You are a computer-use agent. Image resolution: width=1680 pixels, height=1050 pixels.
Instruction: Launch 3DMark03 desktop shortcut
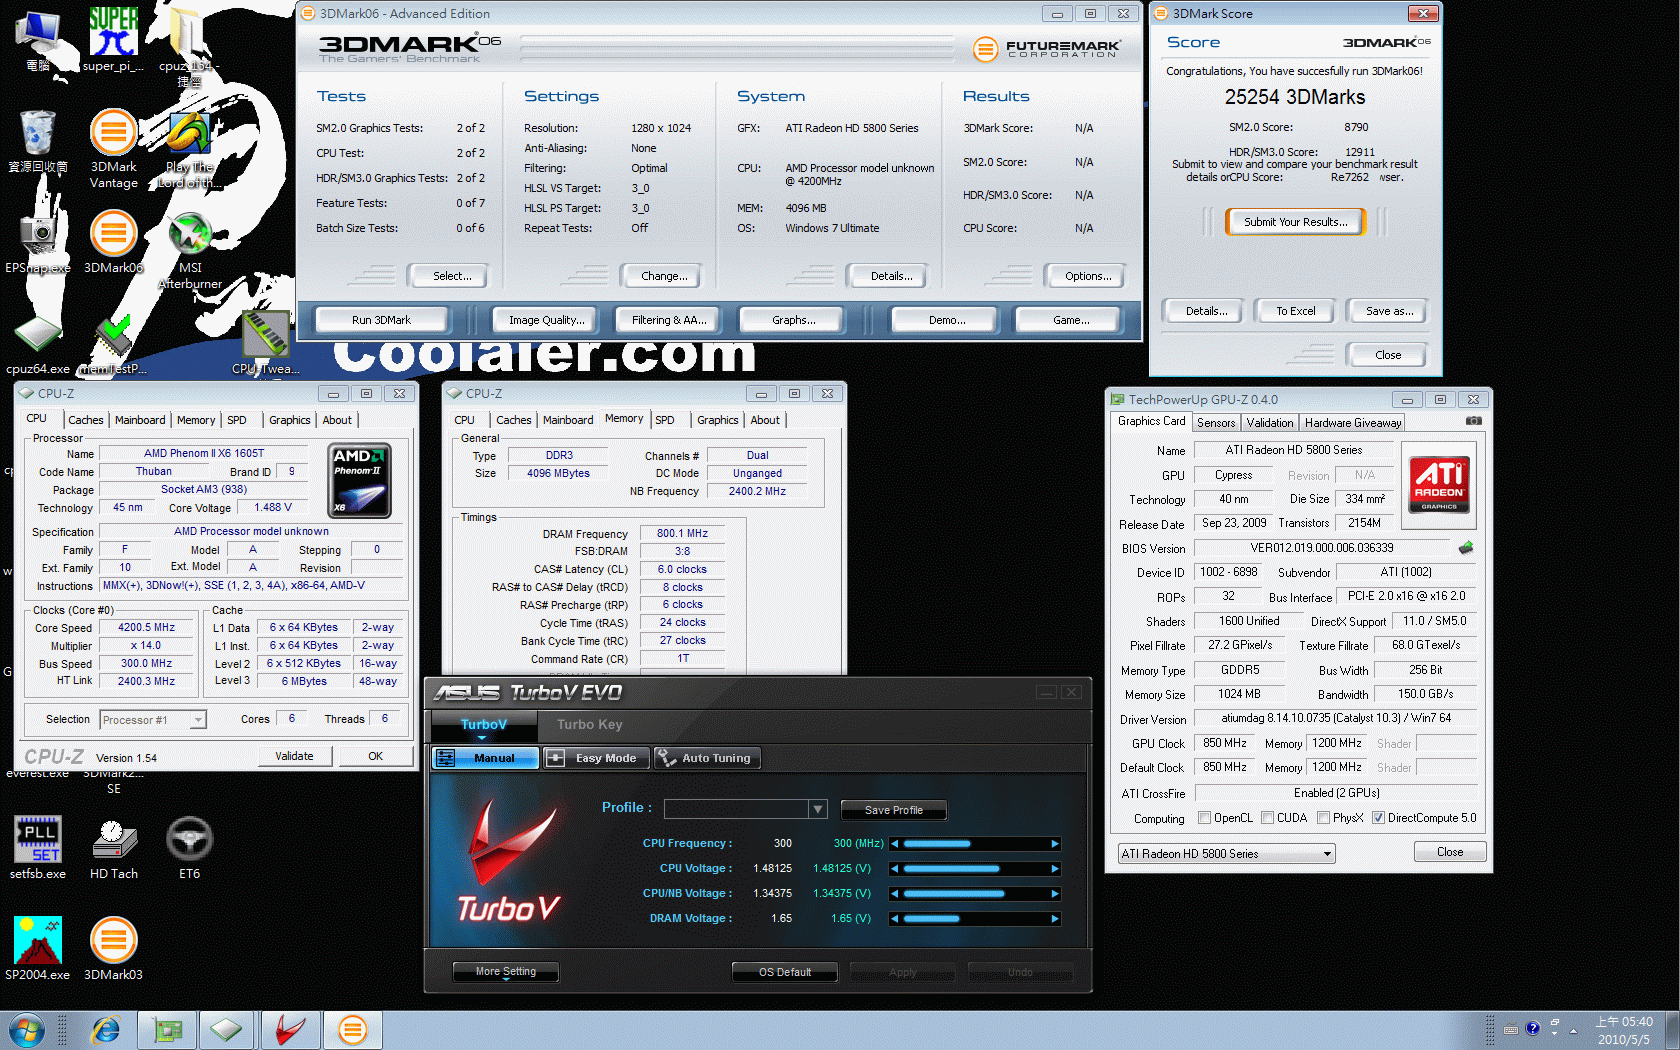coord(113,948)
